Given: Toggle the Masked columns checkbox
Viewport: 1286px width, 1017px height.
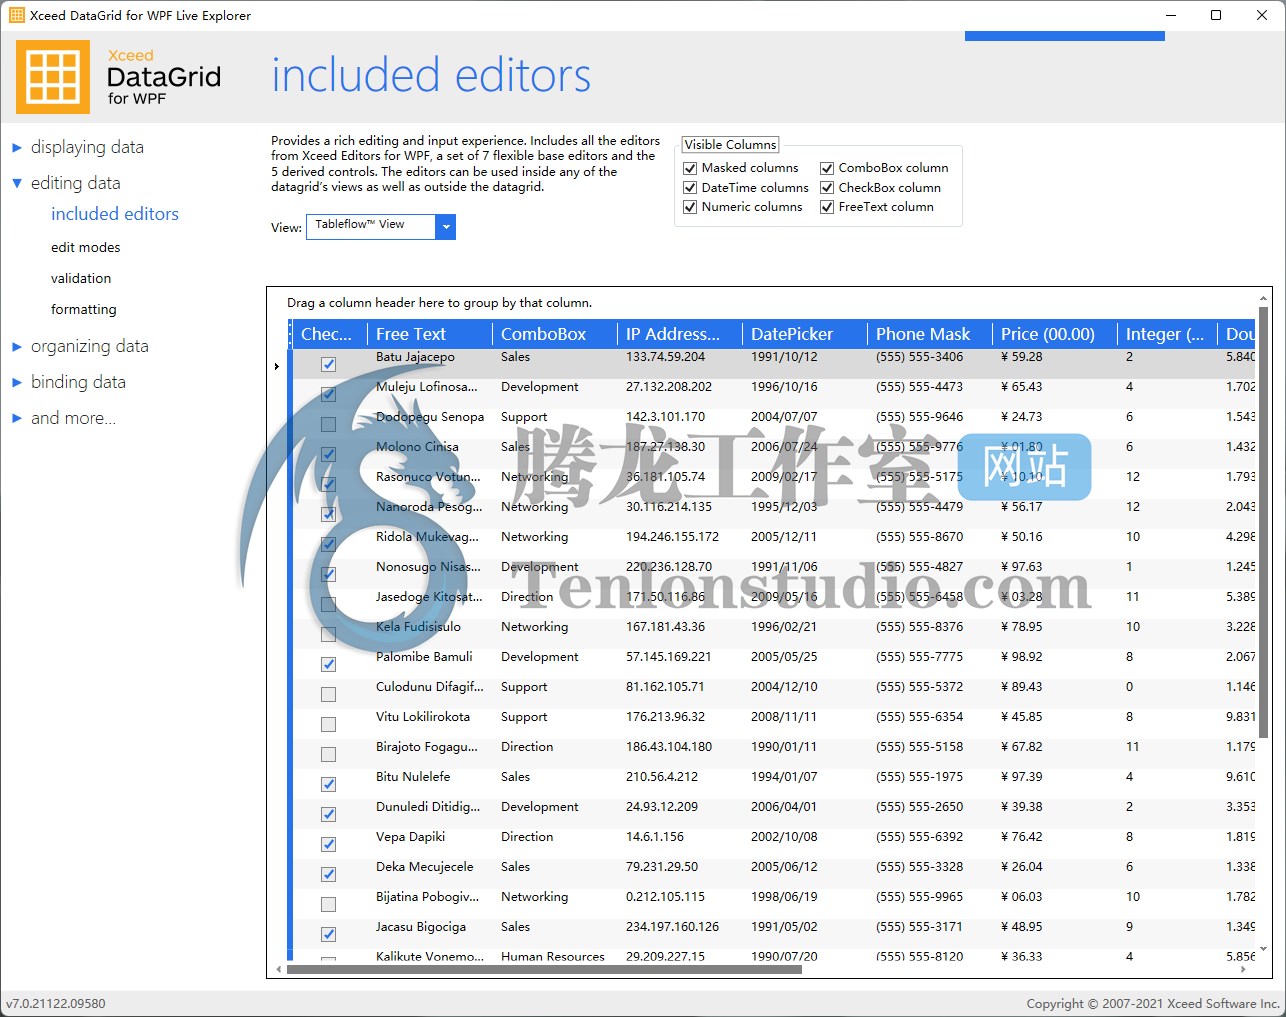Looking at the screenshot, I should [x=690, y=168].
